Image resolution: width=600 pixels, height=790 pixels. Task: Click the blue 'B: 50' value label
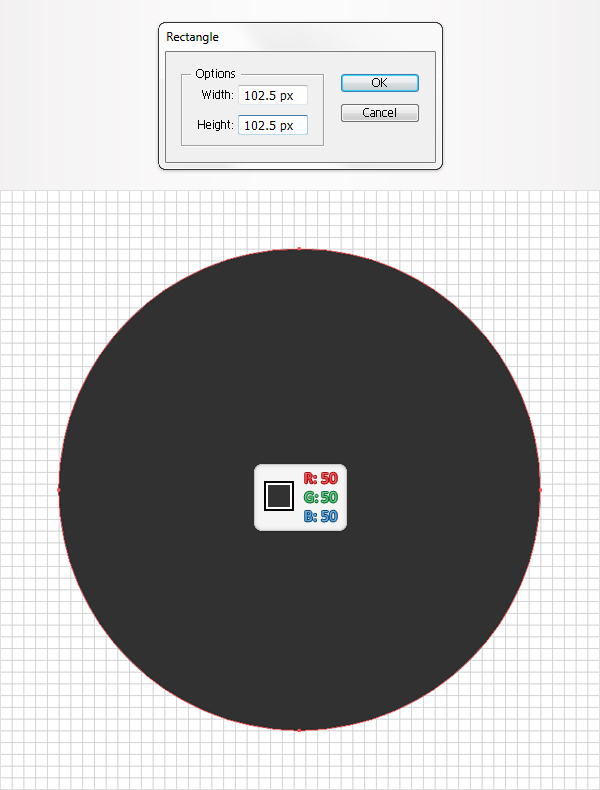pyautogui.click(x=320, y=516)
